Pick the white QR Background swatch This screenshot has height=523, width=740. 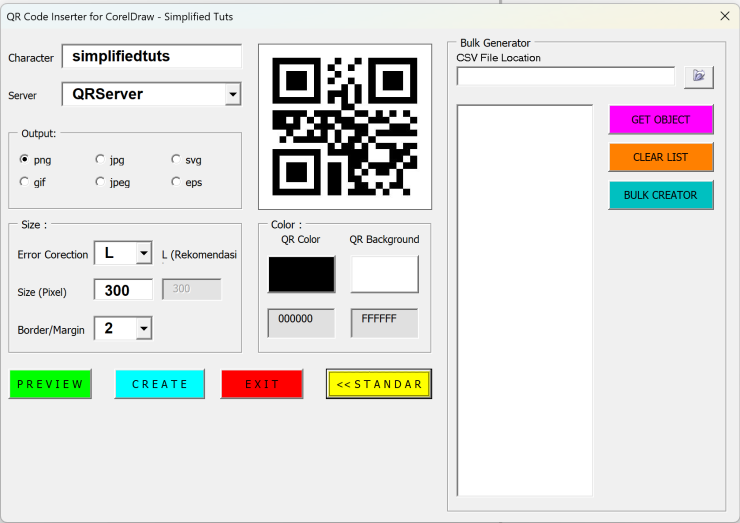tap(385, 274)
